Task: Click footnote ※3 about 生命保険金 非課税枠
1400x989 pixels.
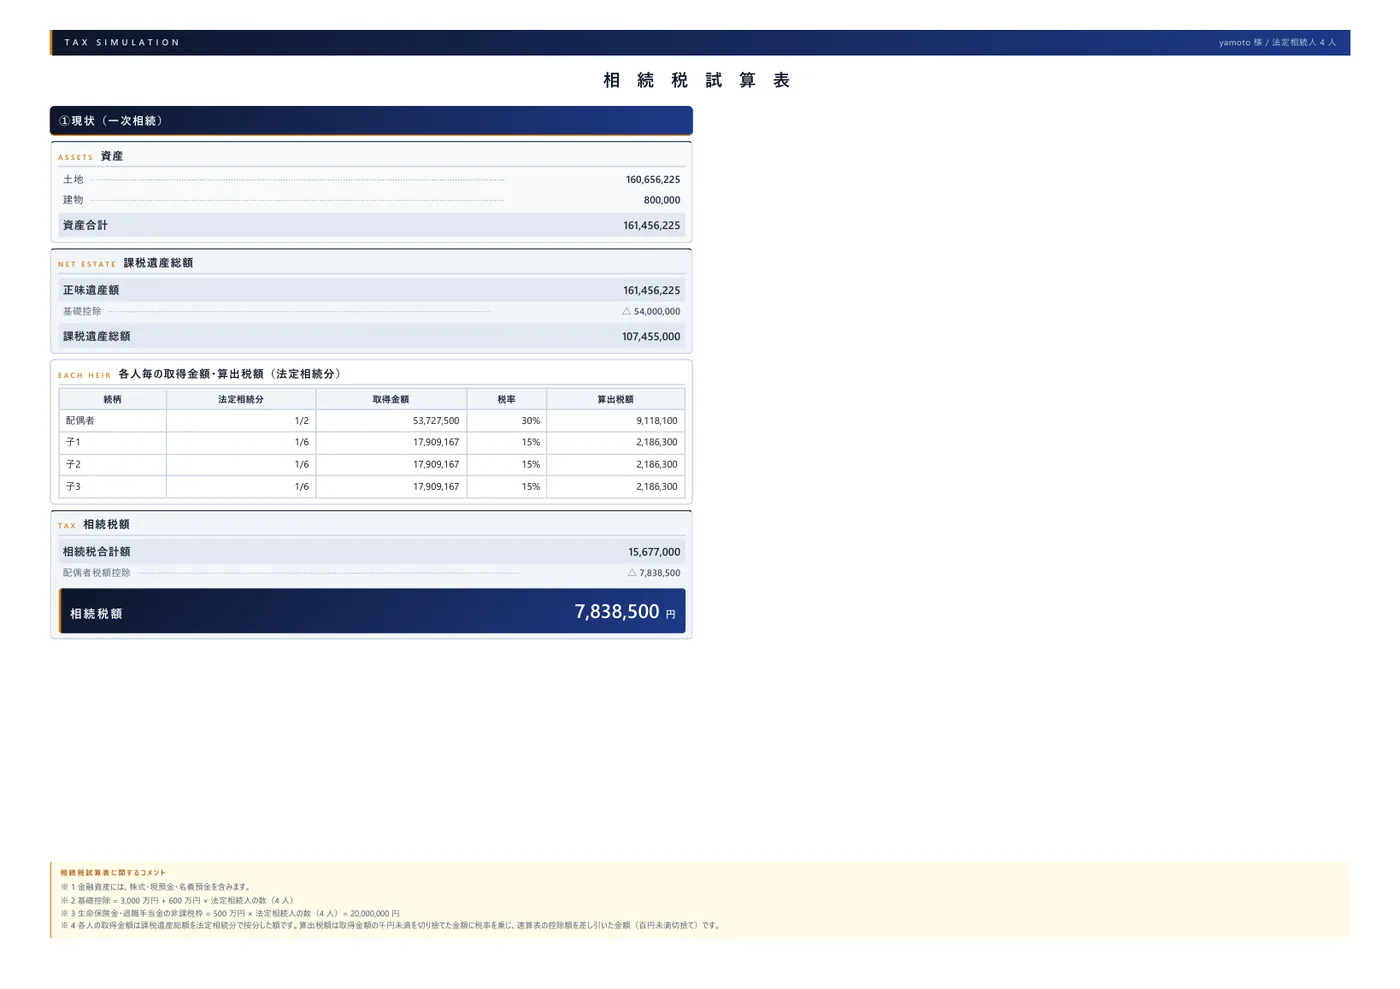Action: (230, 913)
